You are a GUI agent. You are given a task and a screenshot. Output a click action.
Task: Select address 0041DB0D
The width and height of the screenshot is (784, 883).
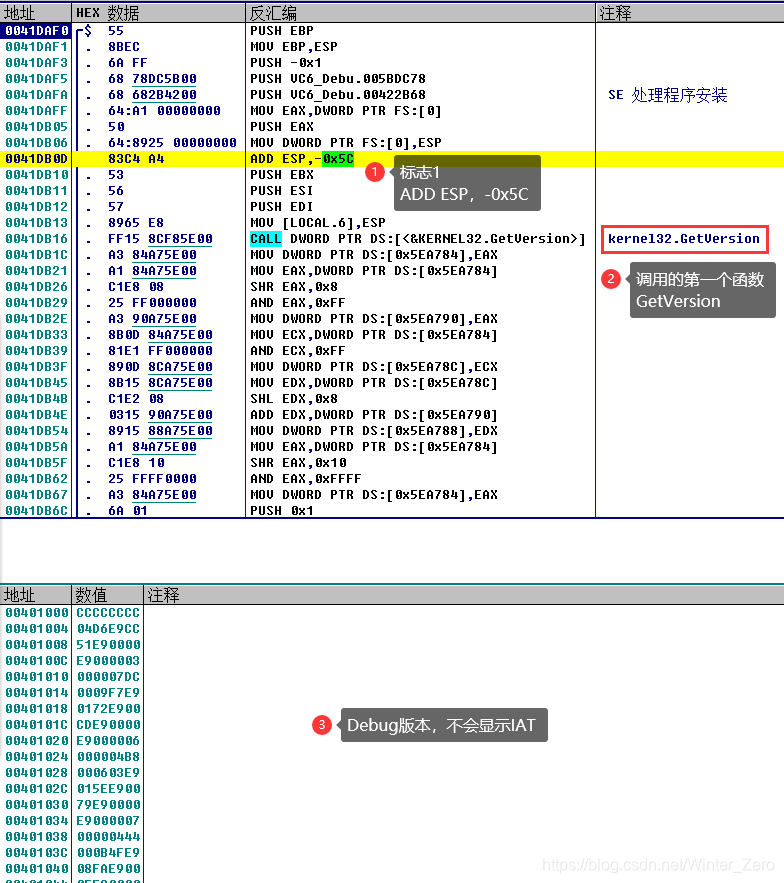click(37, 159)
